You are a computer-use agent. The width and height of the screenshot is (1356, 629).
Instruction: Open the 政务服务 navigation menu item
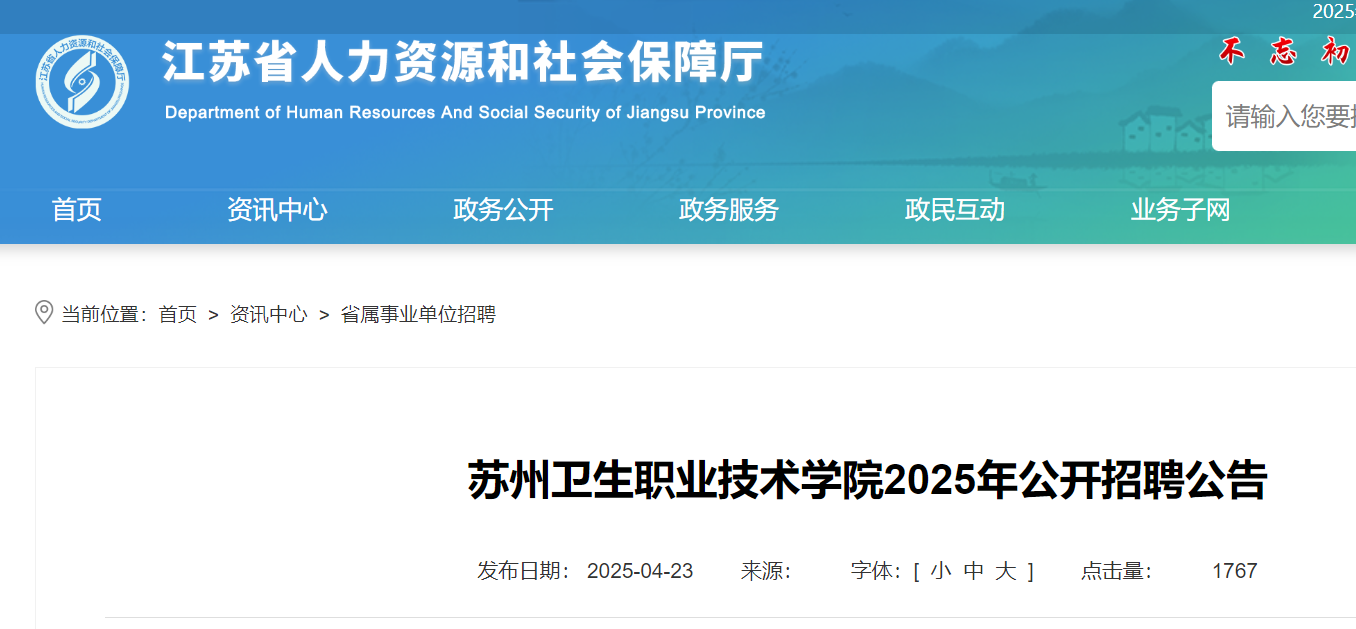(729, 210)
